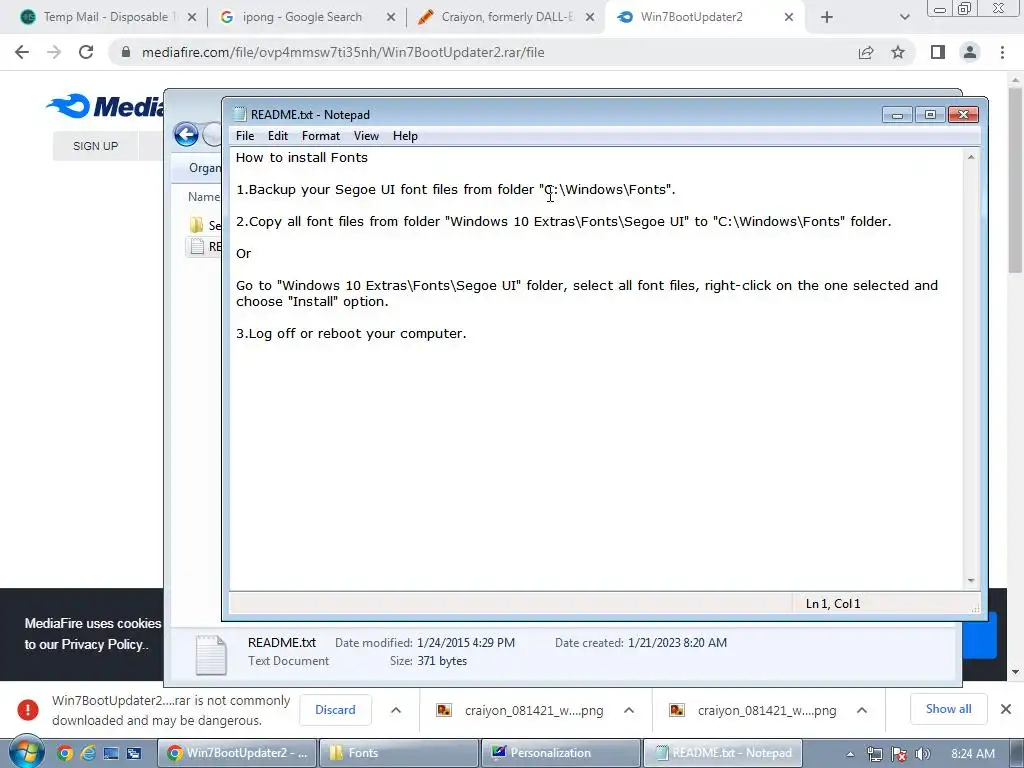This screenshot has height=768, width=1024.
Task: Open the Notepad File menu
Action: (x=245, y=136)
